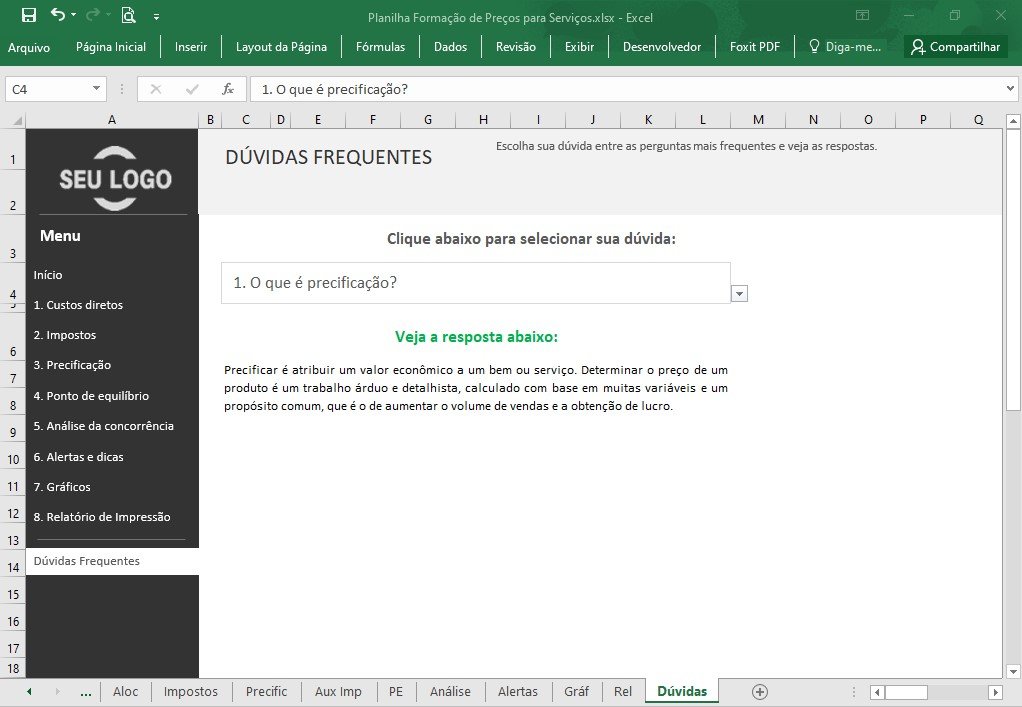Open the Undo history dropdown arrow
The width and height of the screenshot is (1022, 707).
(74, 15)
